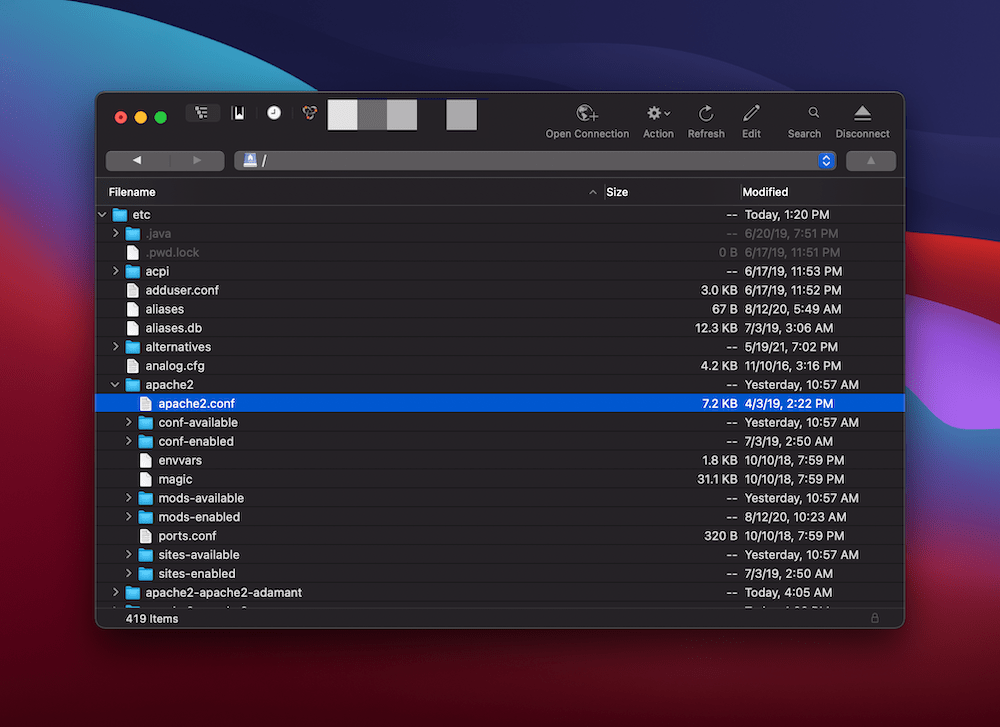1000x727 pixels.
Task: Collapse the etc folder
Action: [103, 215]
